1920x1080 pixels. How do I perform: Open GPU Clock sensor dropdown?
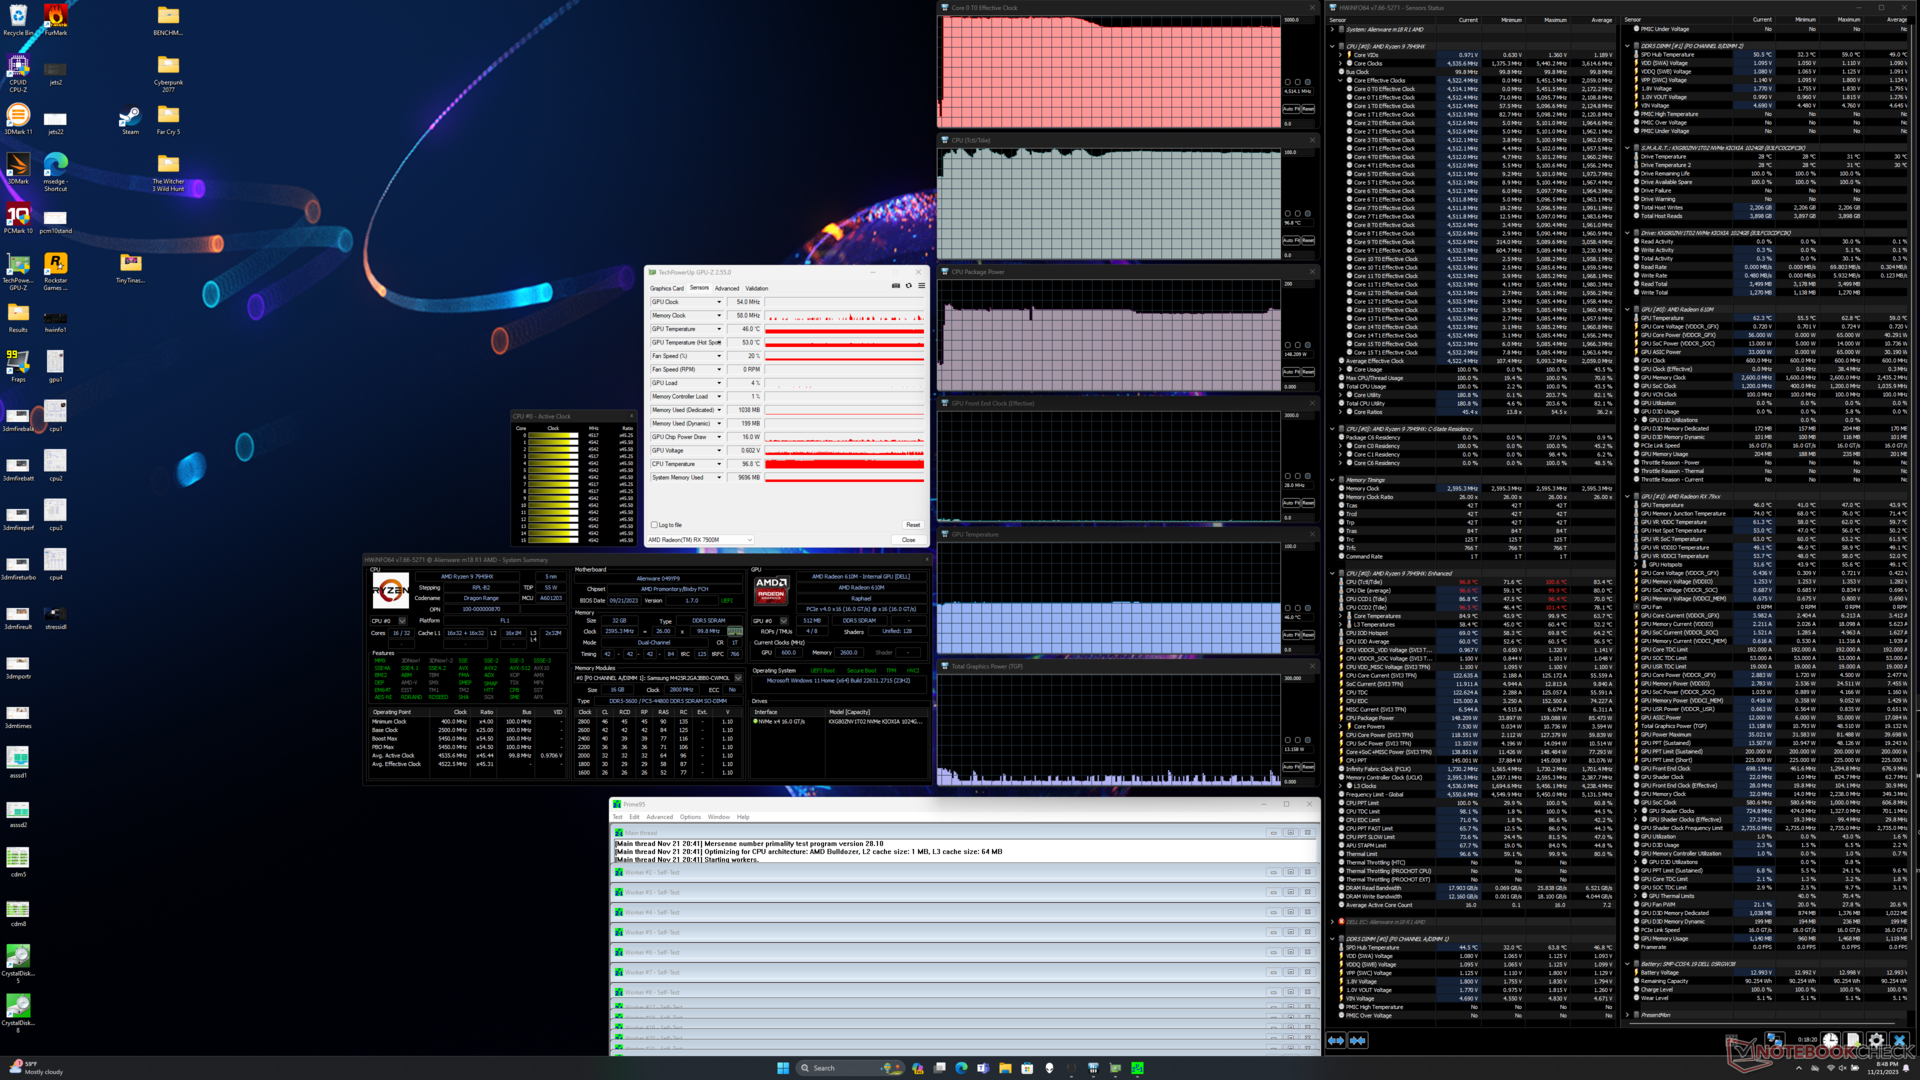tap(718, 302)
